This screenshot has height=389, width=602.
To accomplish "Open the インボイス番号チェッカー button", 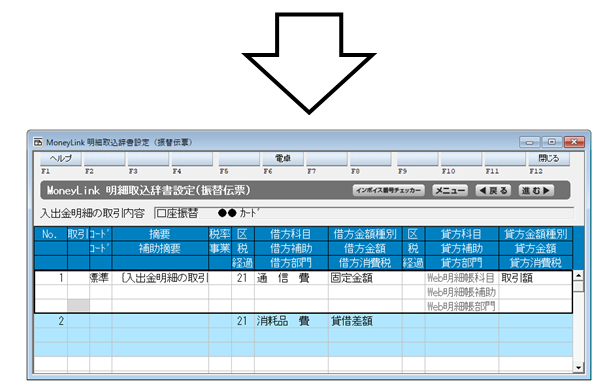I will (x=388, y=190).
